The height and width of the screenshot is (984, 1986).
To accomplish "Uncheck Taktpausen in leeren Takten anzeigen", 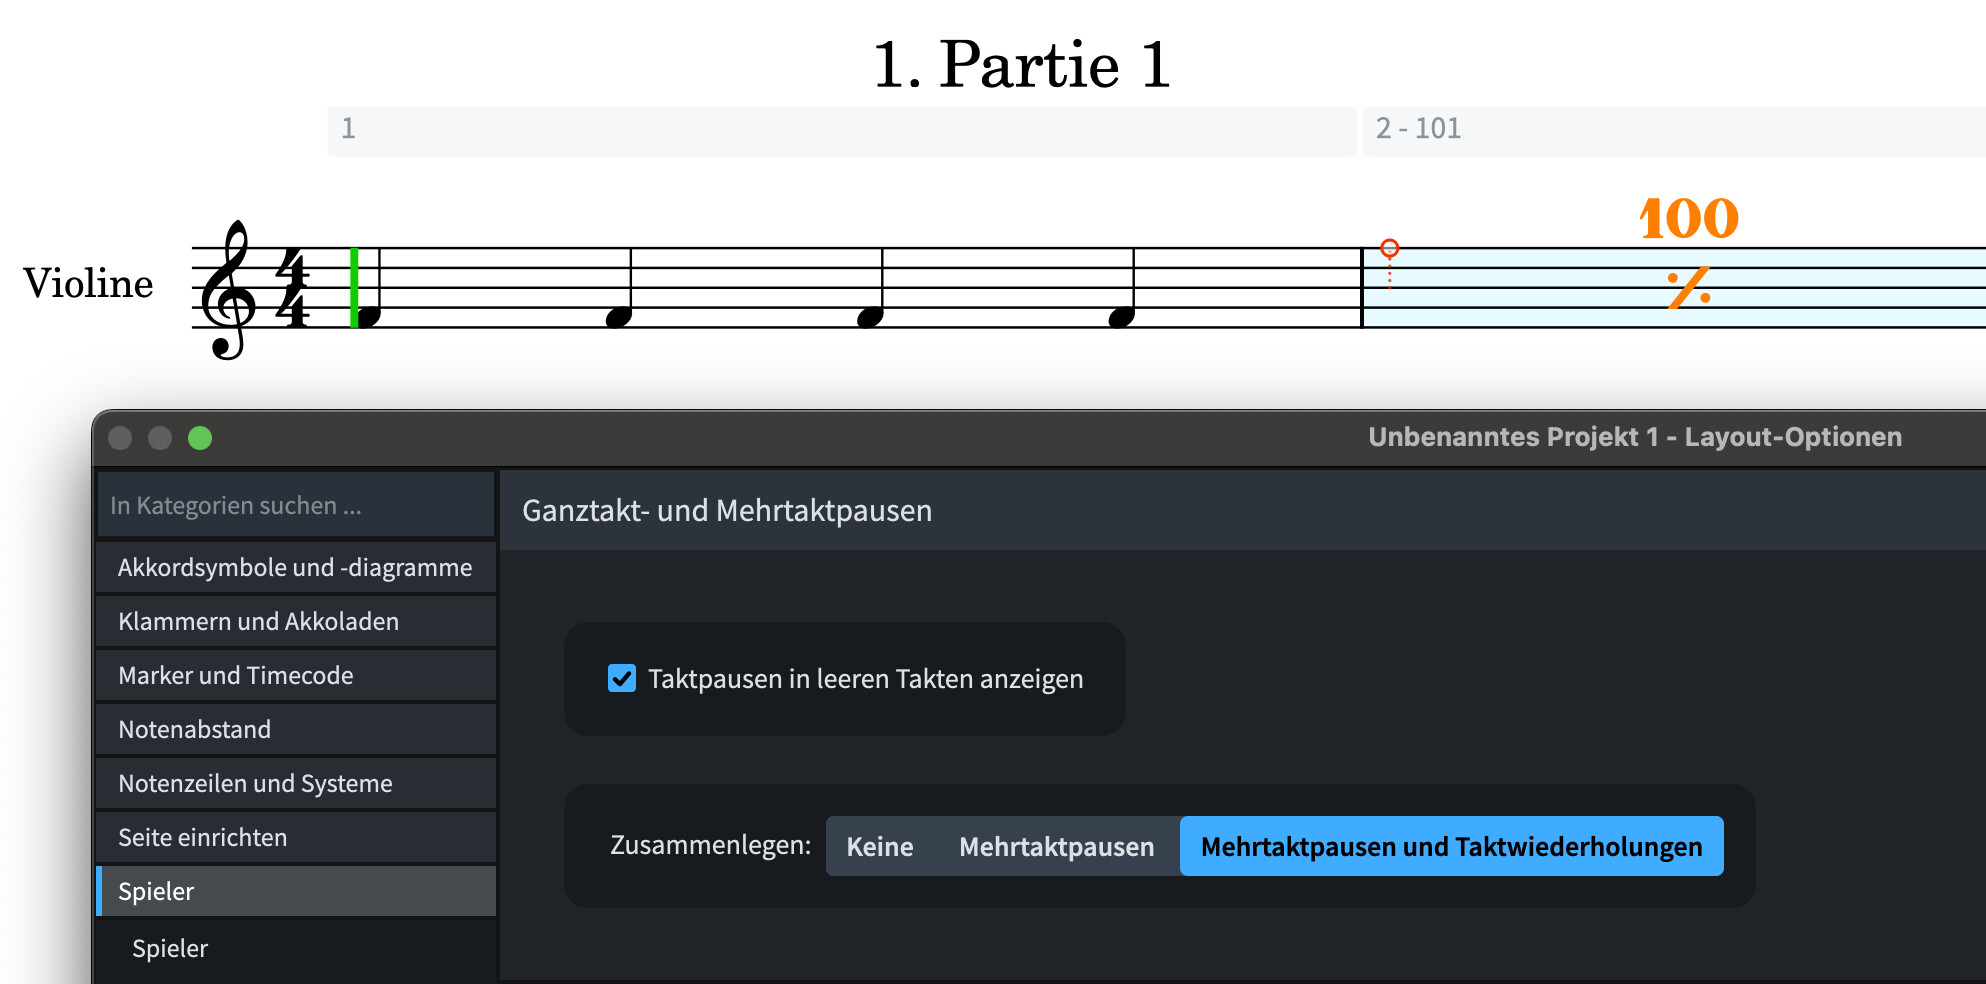I will 622,679.
